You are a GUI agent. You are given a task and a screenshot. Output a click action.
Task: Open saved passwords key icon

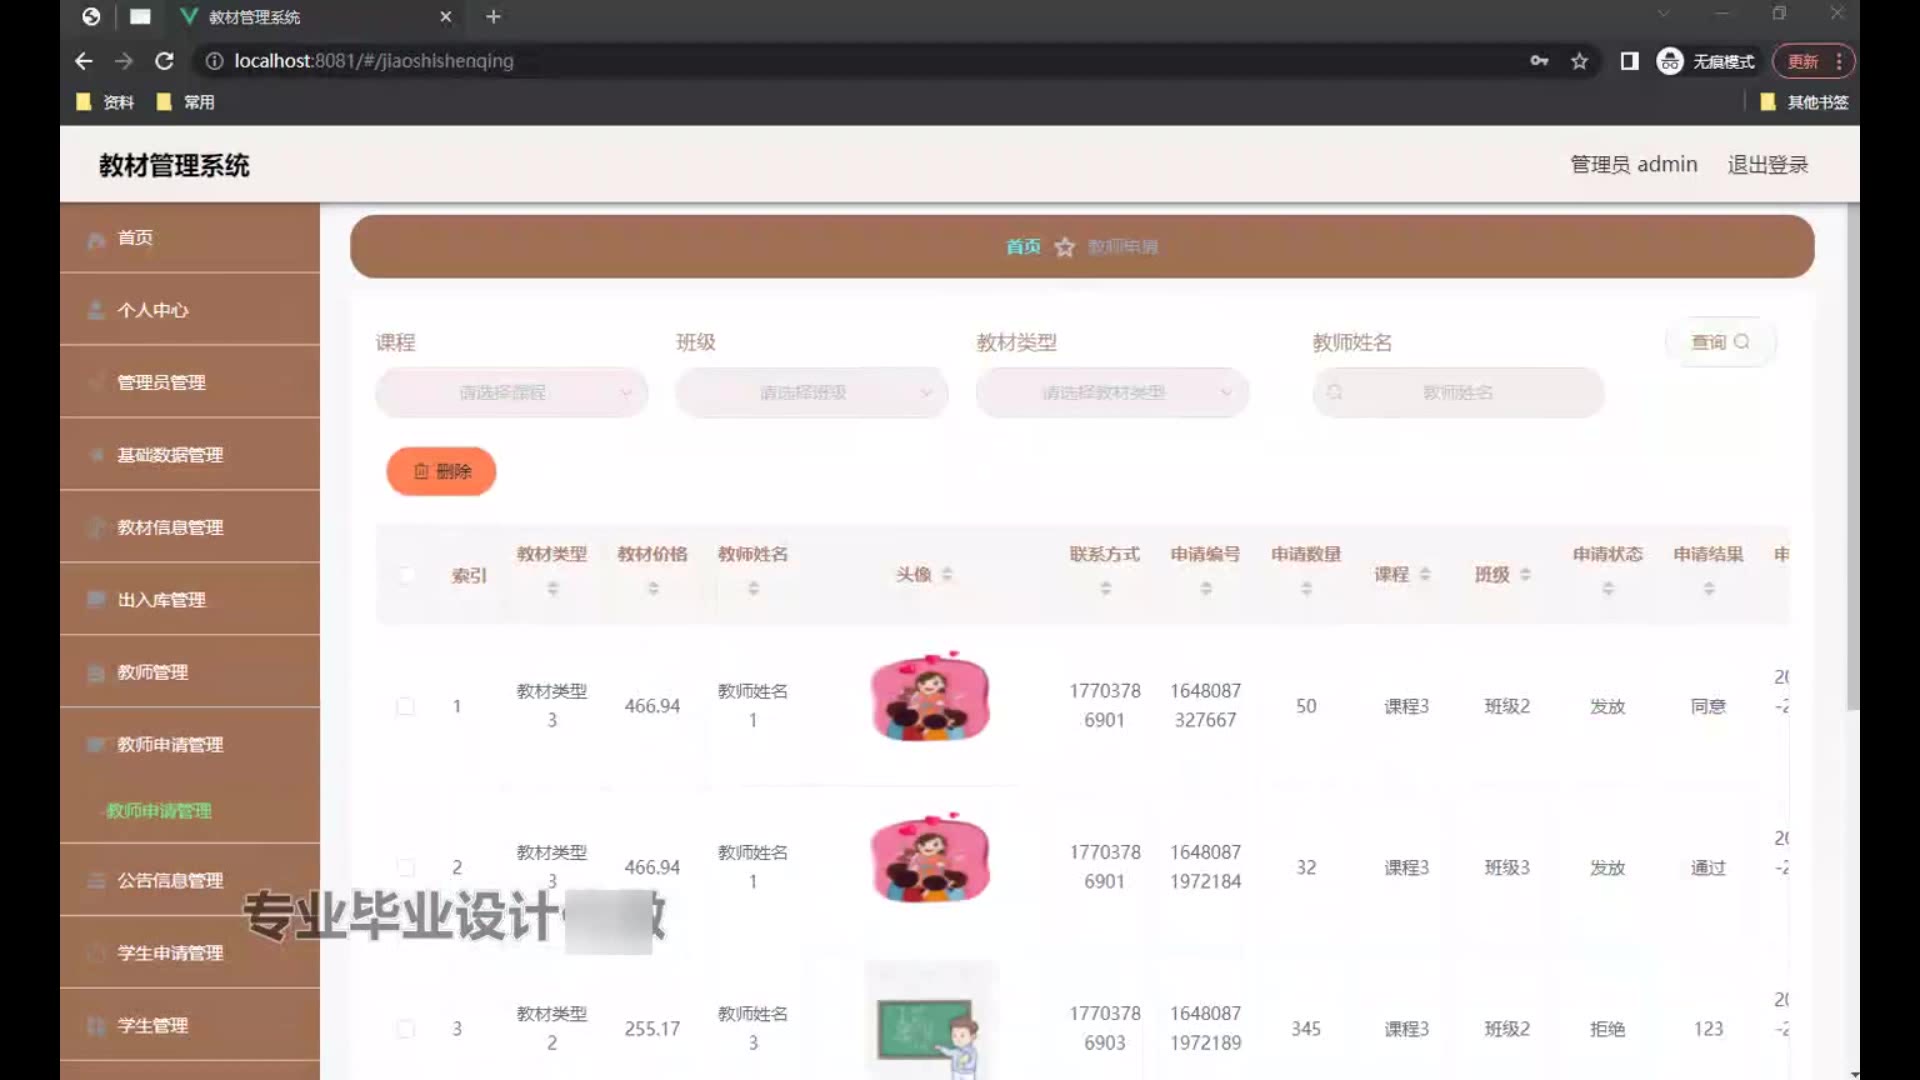click(x=1539, y=61)
